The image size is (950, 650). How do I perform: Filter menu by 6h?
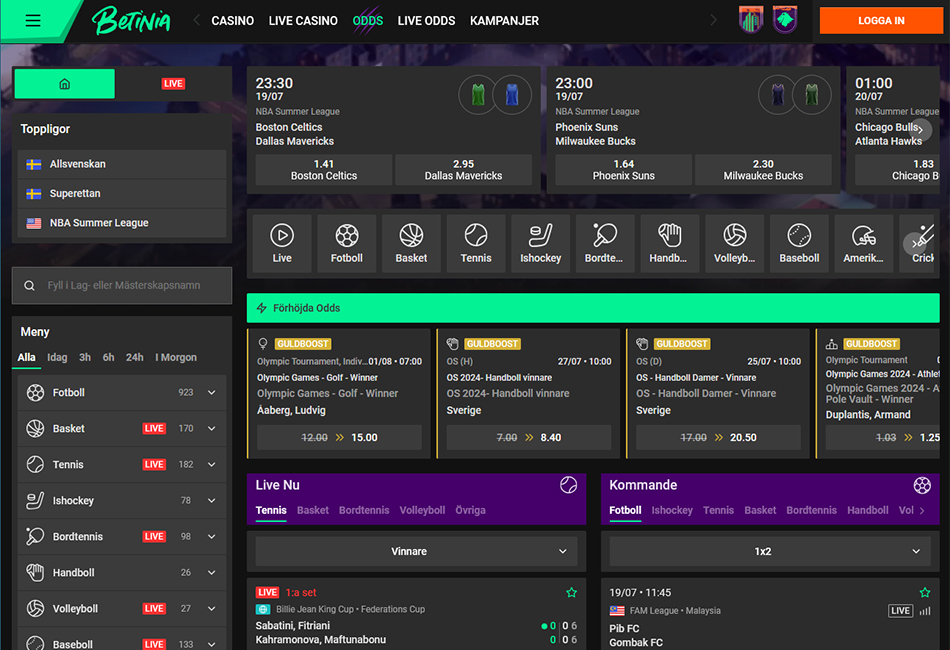click(108, 357)
